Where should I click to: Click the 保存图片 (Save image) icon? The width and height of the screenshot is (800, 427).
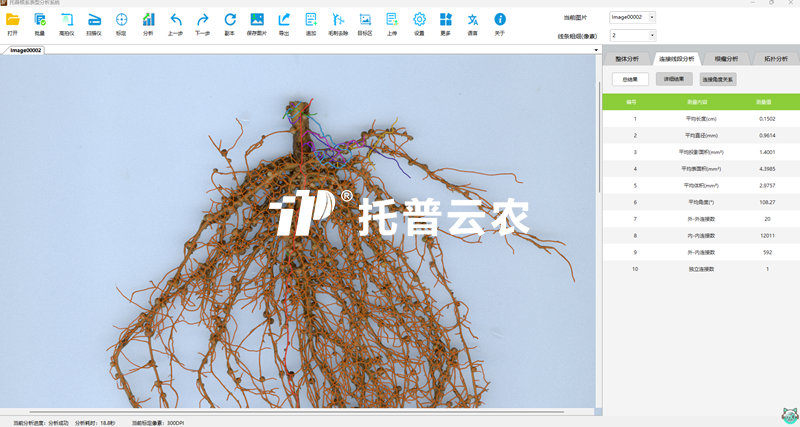point(257,20)
